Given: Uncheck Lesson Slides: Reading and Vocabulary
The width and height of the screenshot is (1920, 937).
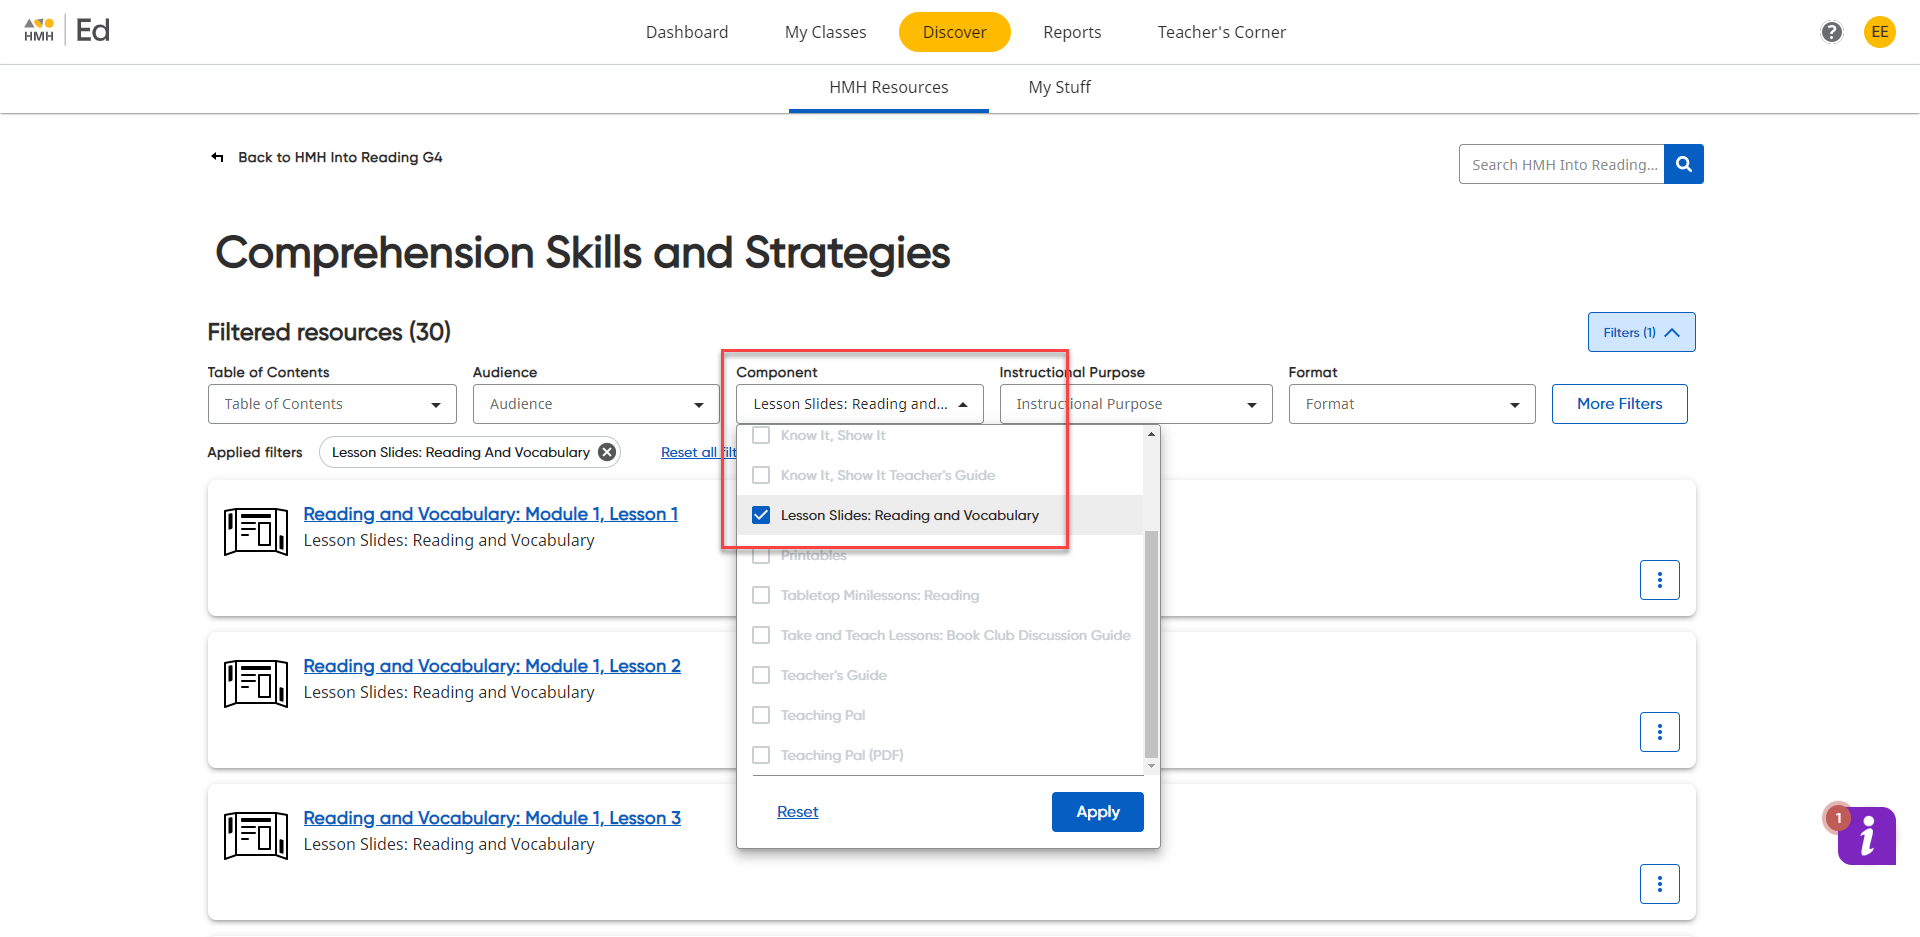Looking at the screenshot, I should [761, 515].
